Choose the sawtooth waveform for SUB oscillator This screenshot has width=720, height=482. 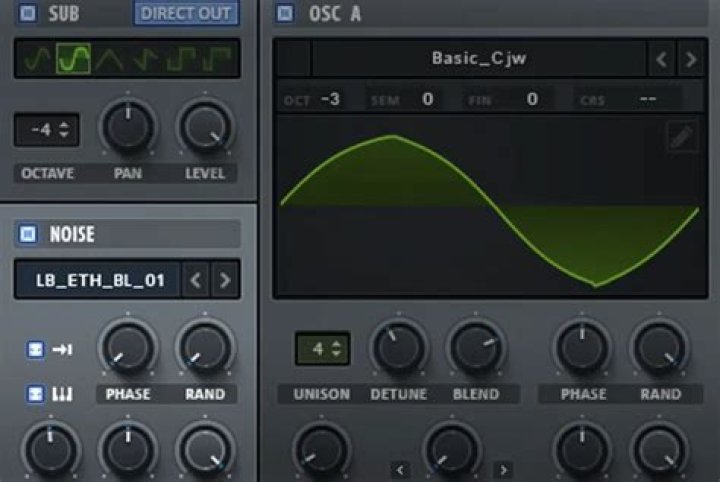146,59
